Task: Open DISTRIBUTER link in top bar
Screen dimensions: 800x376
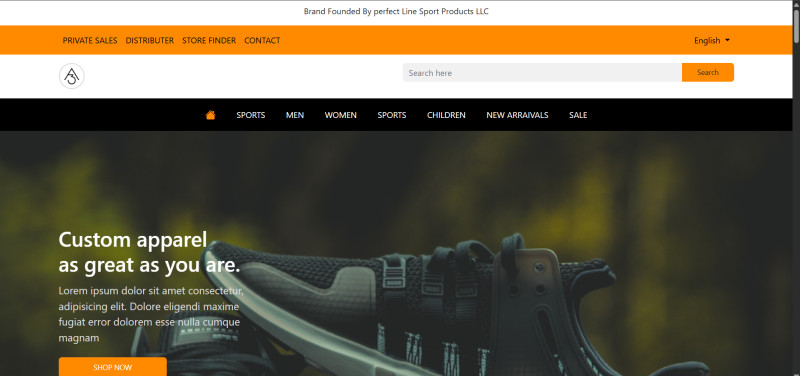Action: [x=149, y=40]
